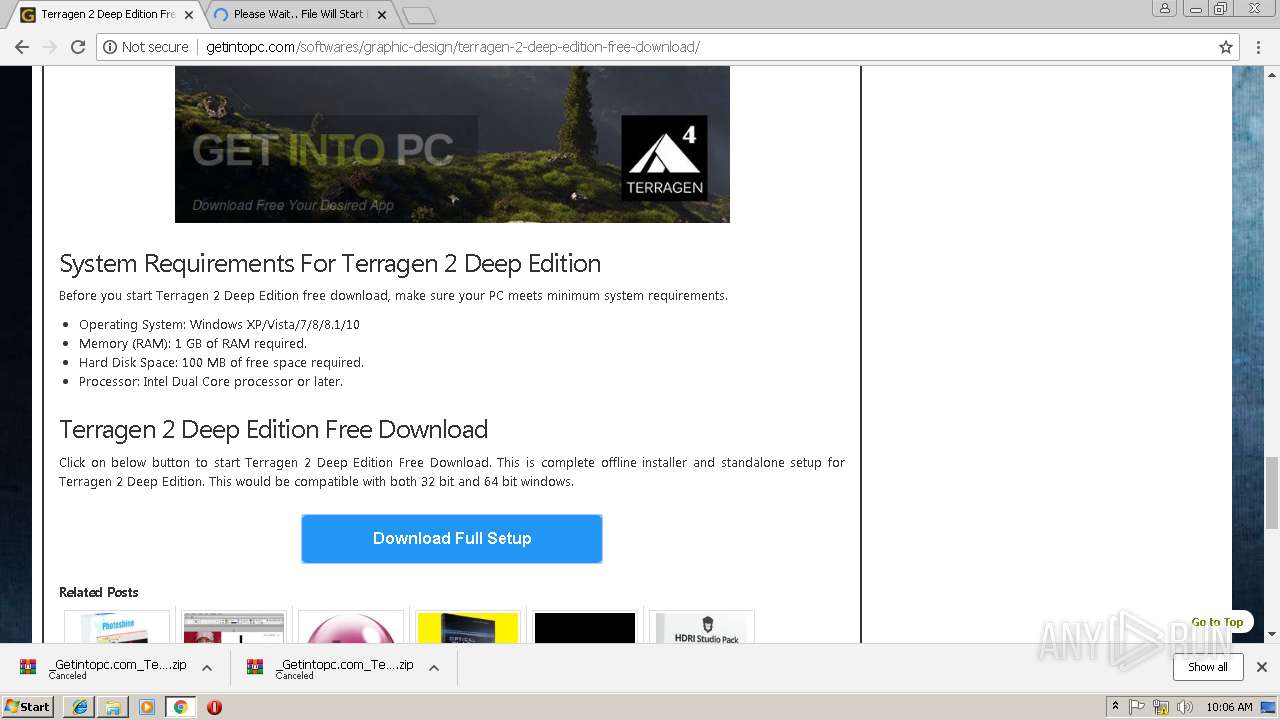The height and width of the screenshot is (720, 1280).
Task: Open the Windows Start menu
Action: (x=28, y=706)
